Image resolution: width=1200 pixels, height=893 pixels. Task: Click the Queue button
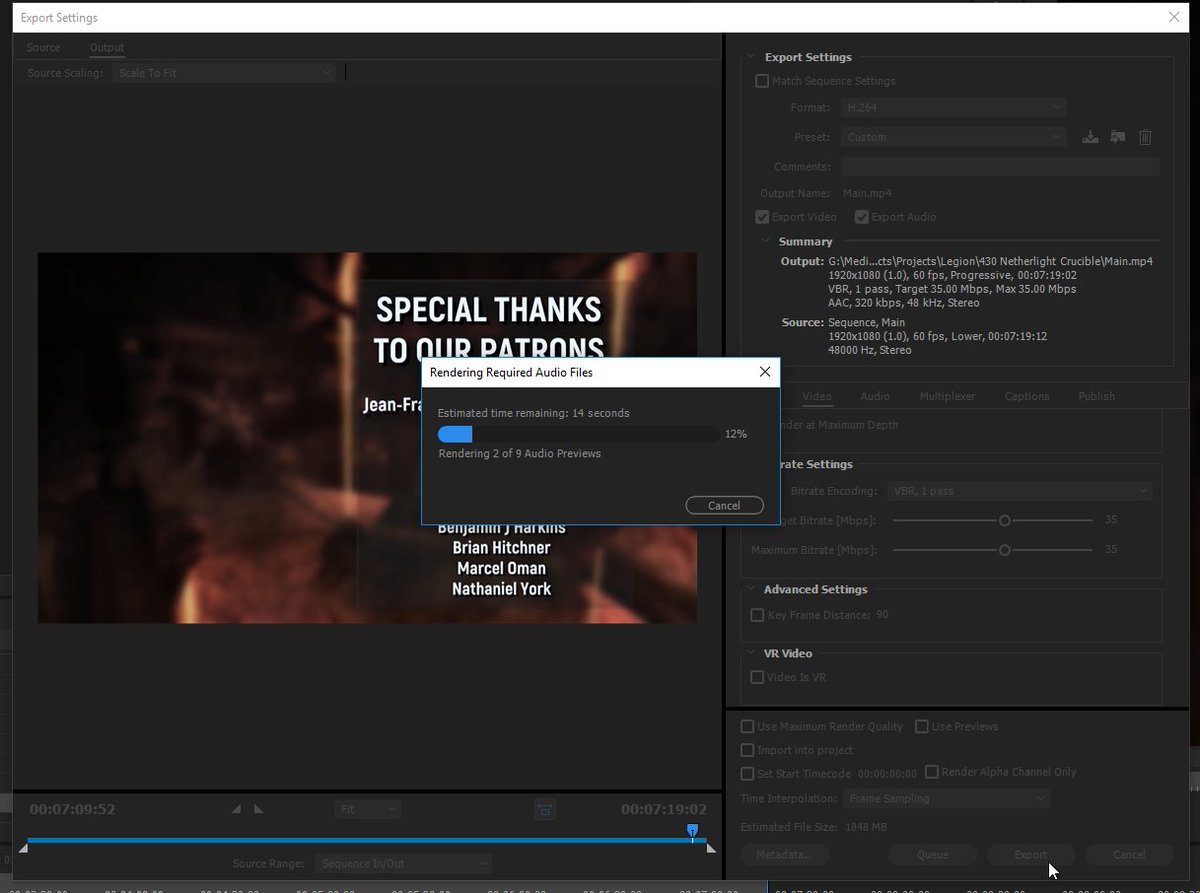tap(932, 855)
